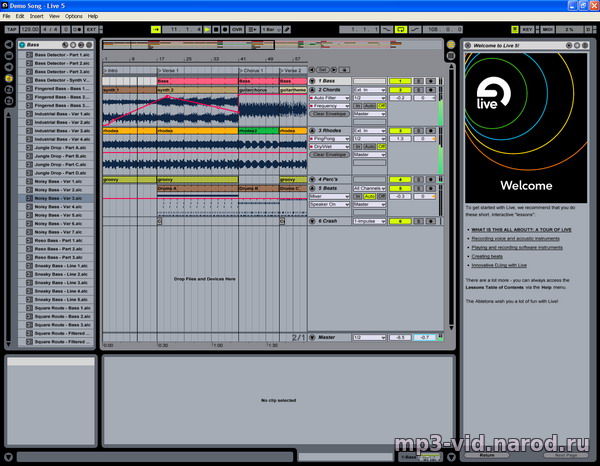Click the Set locator button
The image size is (600, 466).
click(323, 70)
